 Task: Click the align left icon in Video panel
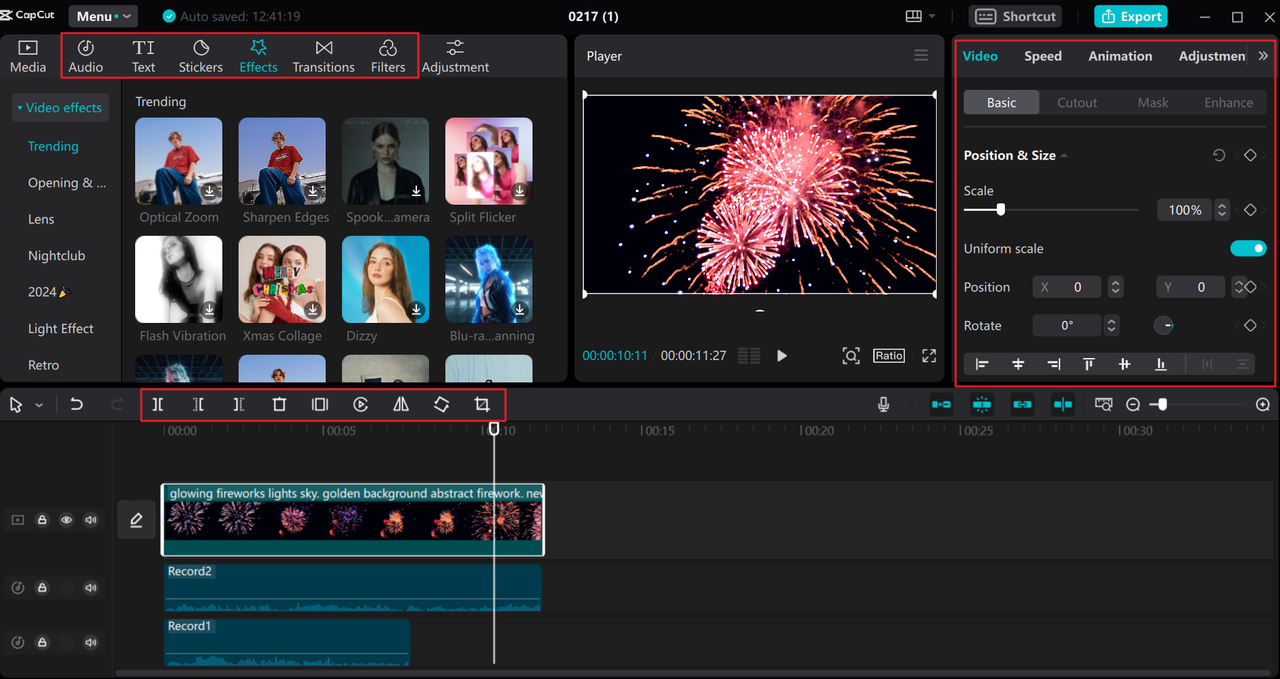[x=982, y=364]
